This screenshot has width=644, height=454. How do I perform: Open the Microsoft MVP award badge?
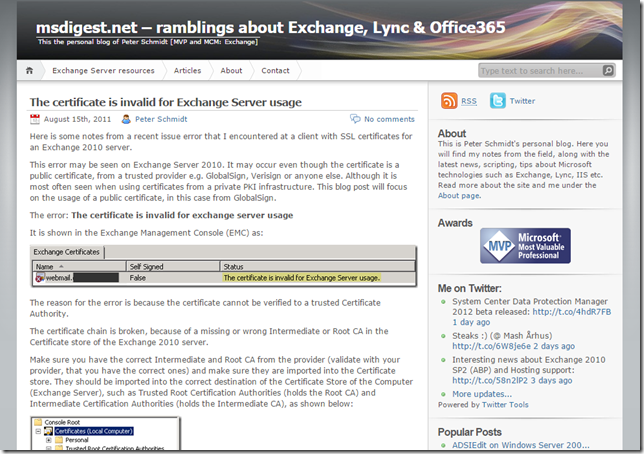525,246
